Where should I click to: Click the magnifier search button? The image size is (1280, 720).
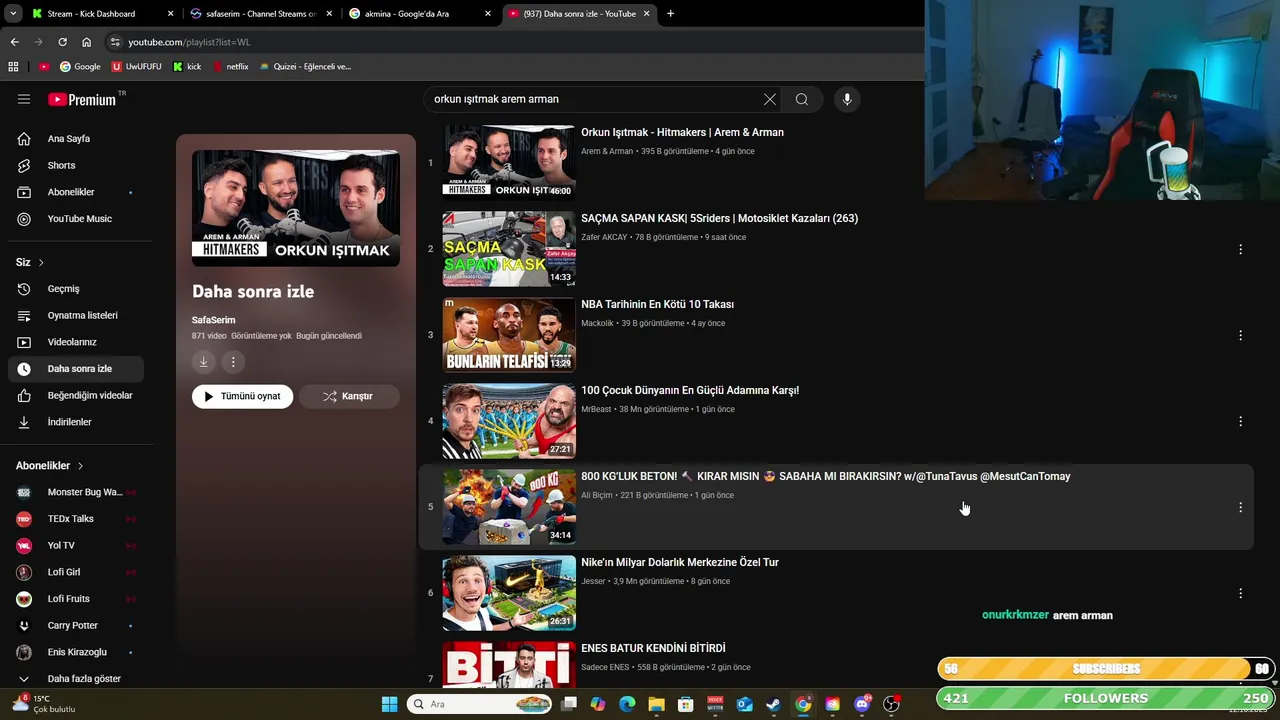click(x=801, y=99)
